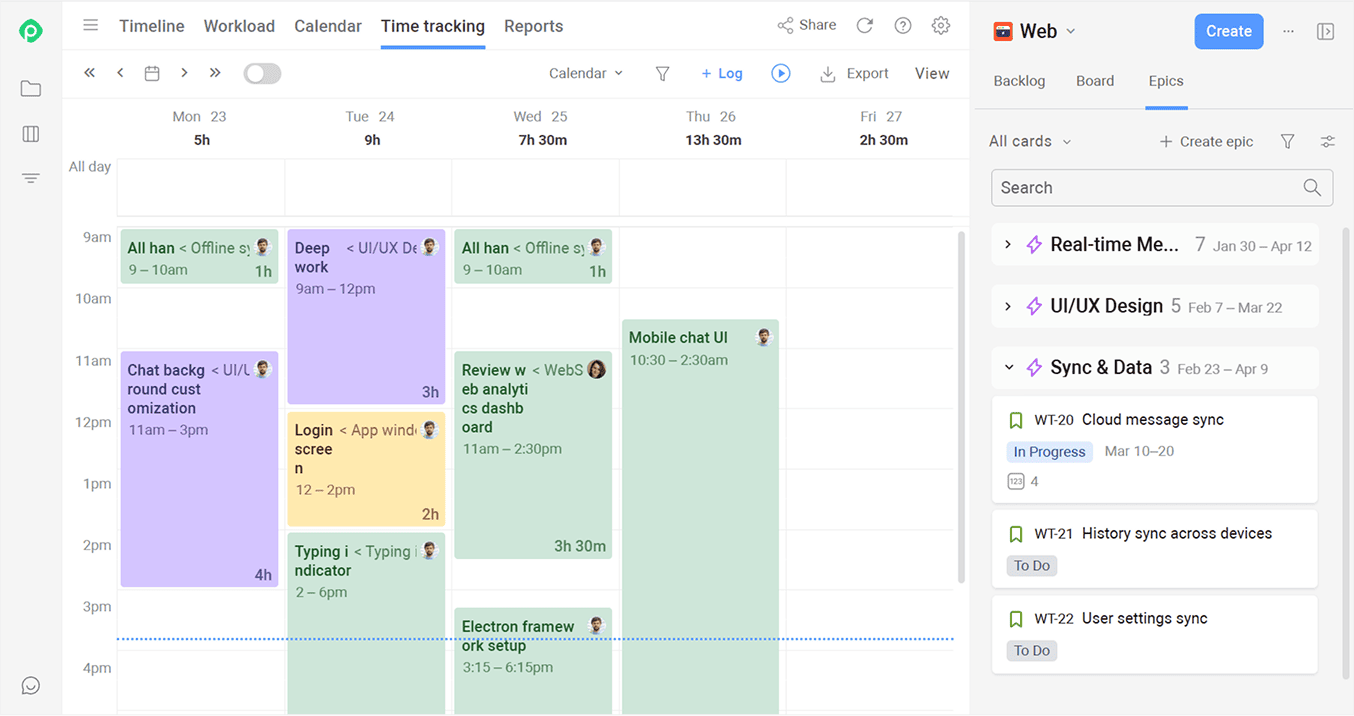This screenshot has height=716, width=1354.
Task: Open the Board tab
Action: tap(1095, 81)
